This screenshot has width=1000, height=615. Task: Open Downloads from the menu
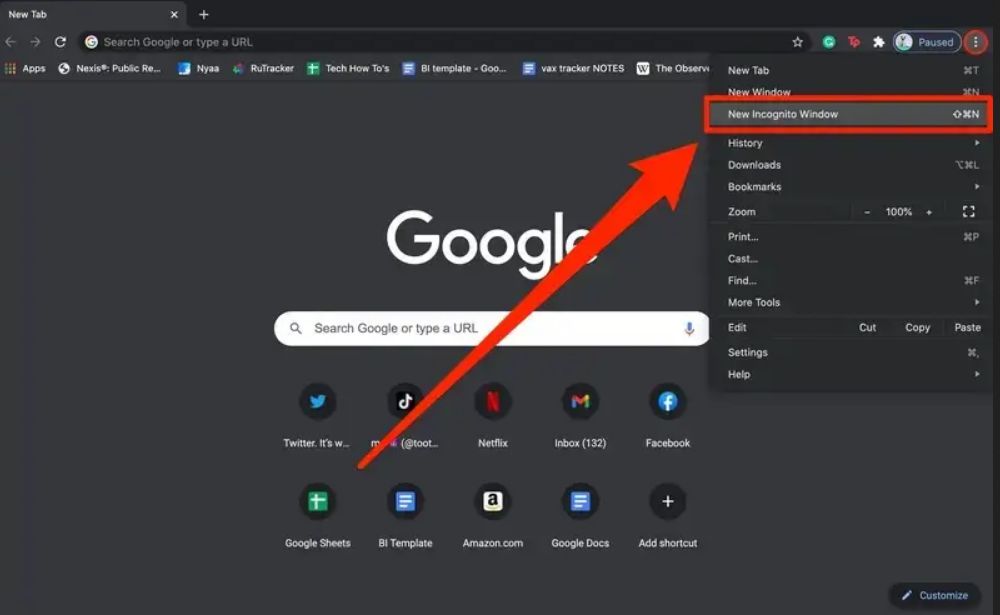(x=852, y=165)
